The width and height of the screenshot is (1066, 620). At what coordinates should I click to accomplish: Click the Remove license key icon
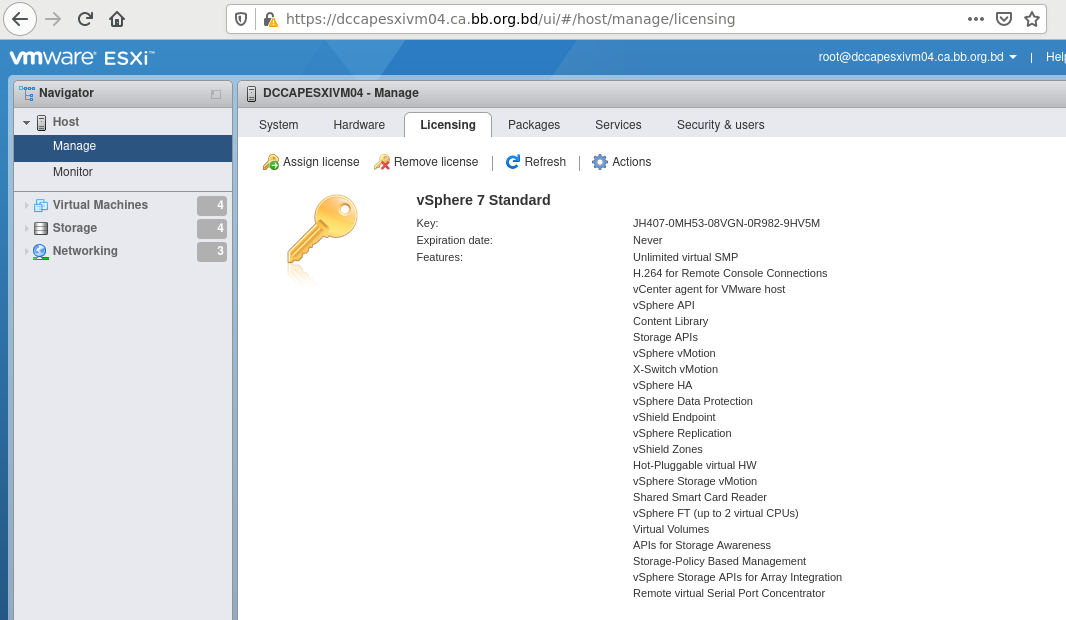(382, 162)
